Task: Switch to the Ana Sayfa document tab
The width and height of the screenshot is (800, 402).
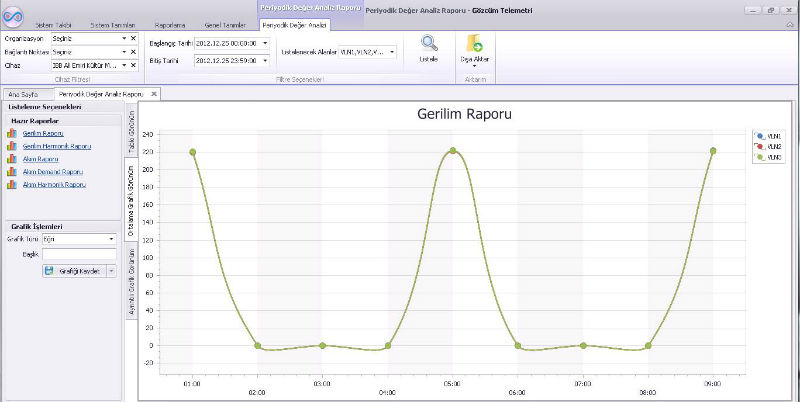Action: coord(24,93)
